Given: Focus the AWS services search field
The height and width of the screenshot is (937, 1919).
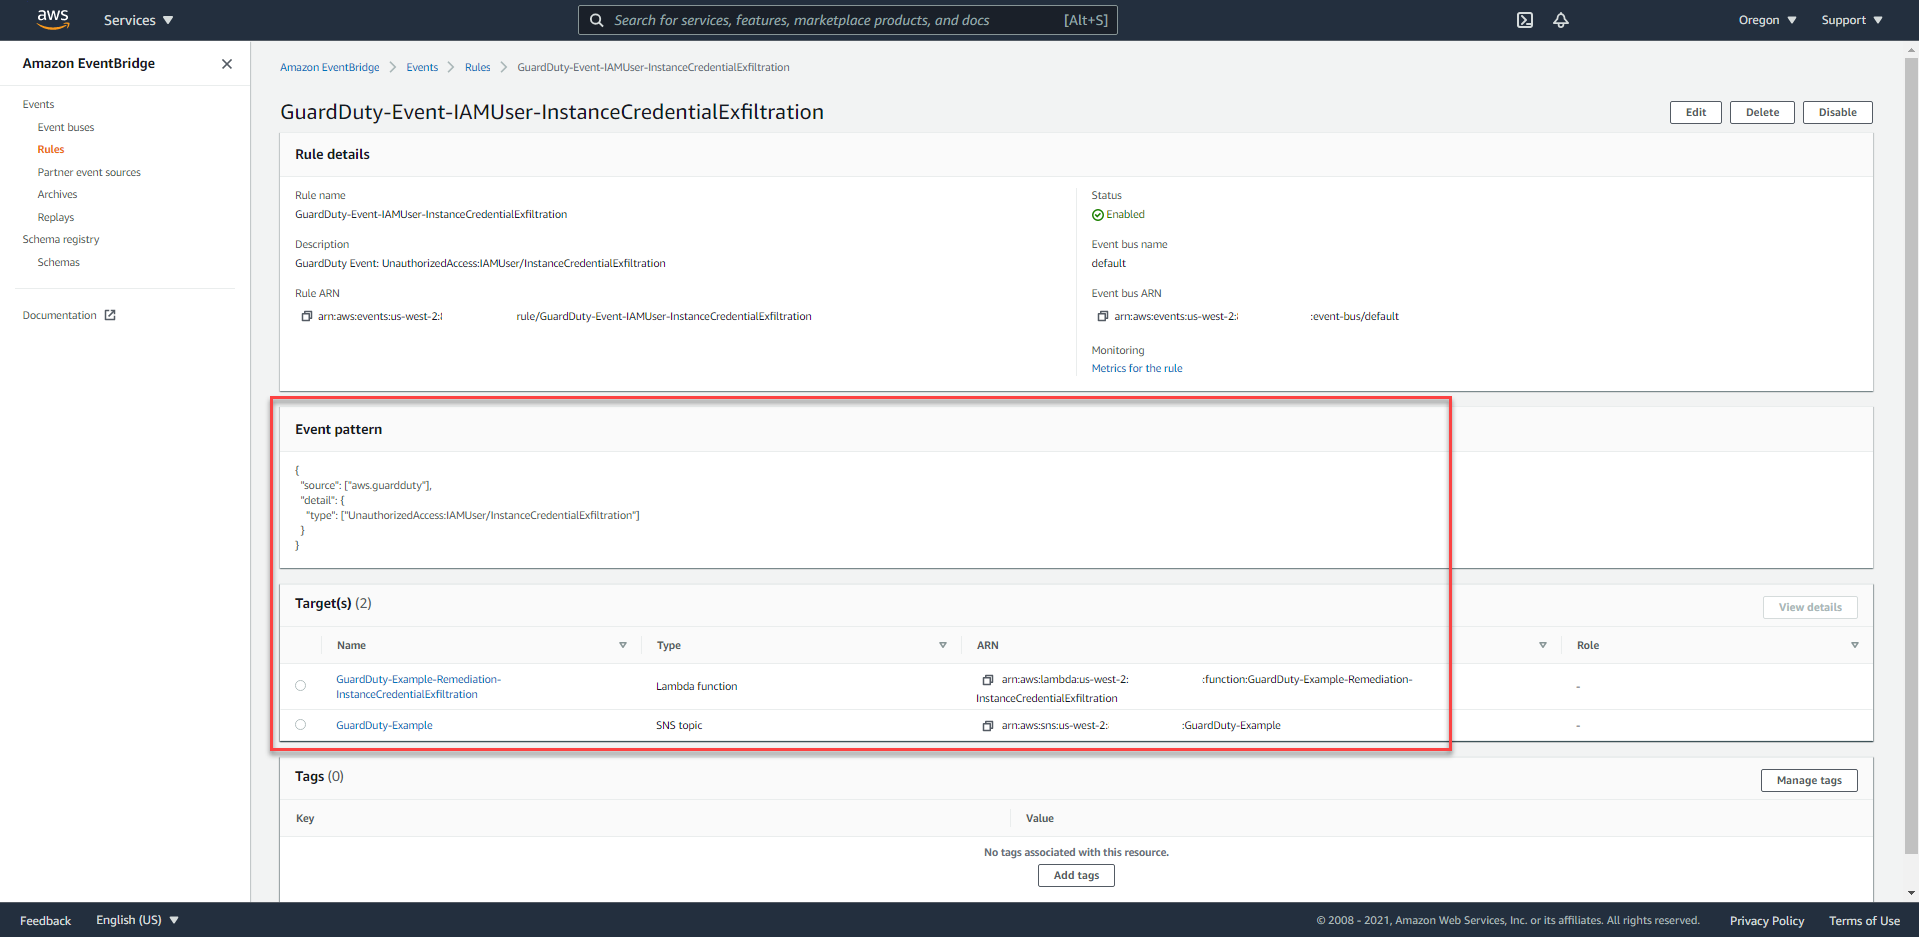Looking at the screenshot, I should click(848, 20).
